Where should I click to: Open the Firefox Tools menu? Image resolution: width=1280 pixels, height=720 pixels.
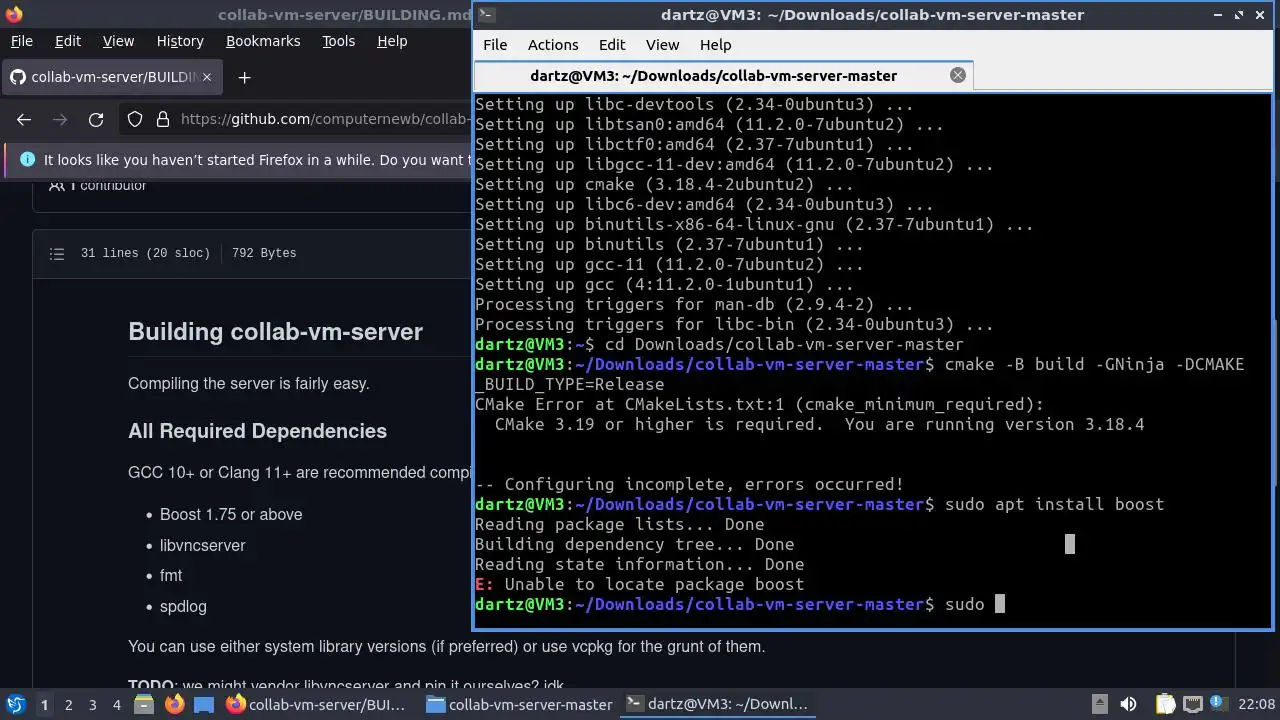click(338, 41)
